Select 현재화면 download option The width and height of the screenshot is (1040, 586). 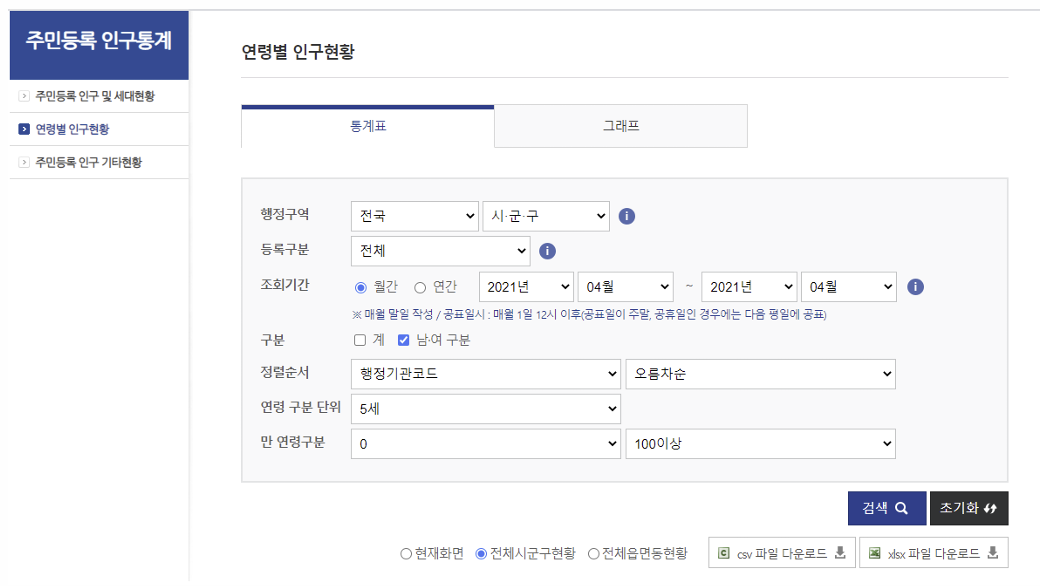click(x=406, y=554)
